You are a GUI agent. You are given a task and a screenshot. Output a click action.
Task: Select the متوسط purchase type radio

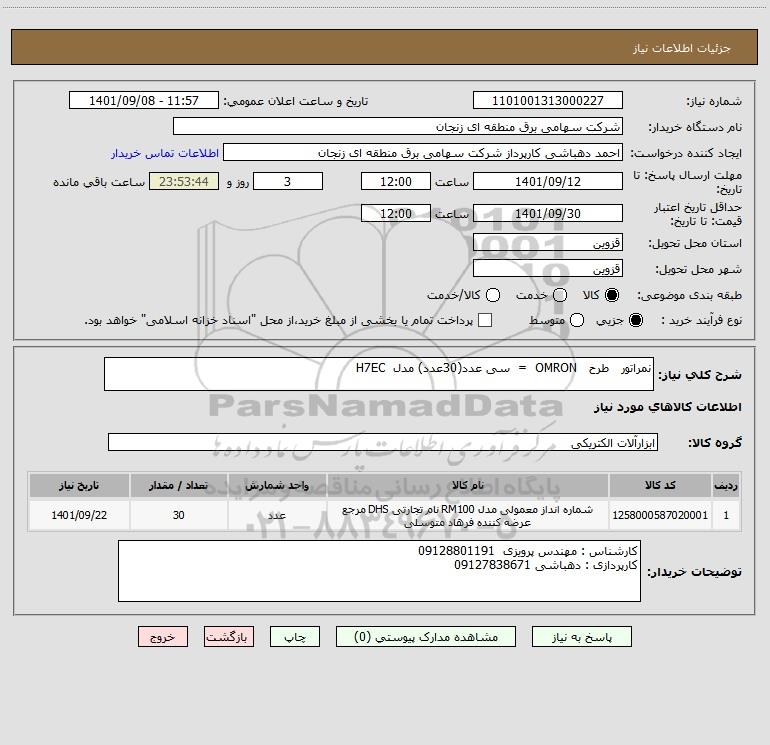577,320
